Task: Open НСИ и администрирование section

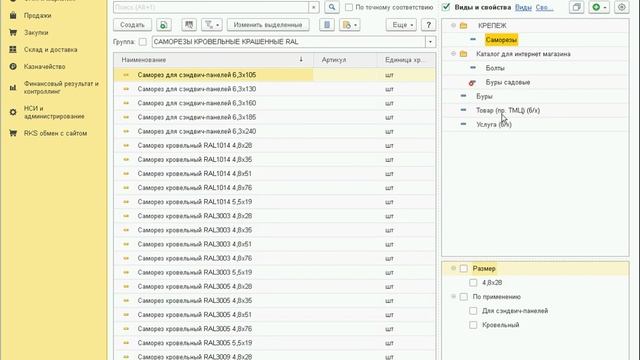Action: (54, 112)
